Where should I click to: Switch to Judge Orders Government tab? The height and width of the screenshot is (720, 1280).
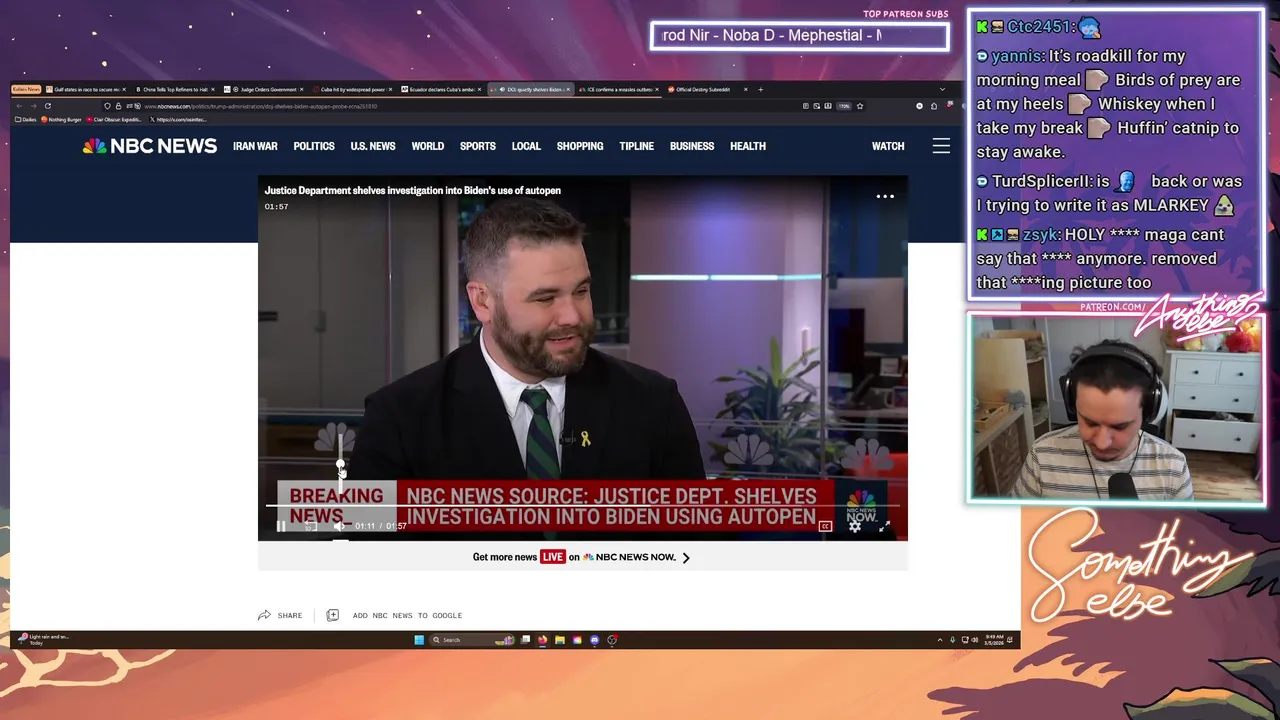(x=263, y=89)
